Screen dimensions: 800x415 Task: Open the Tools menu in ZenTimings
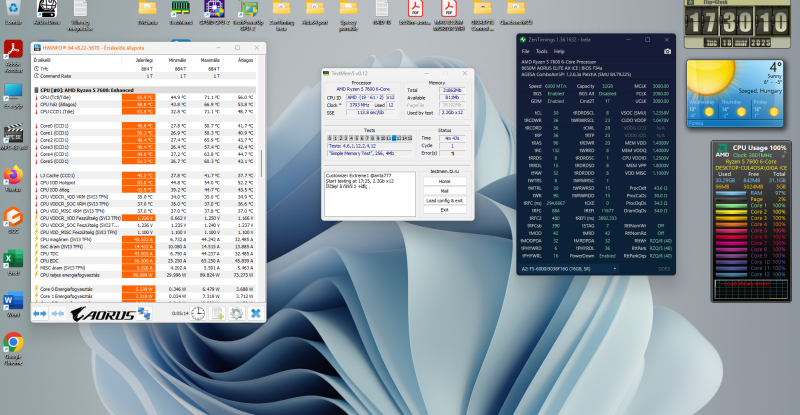pos(541,50)
